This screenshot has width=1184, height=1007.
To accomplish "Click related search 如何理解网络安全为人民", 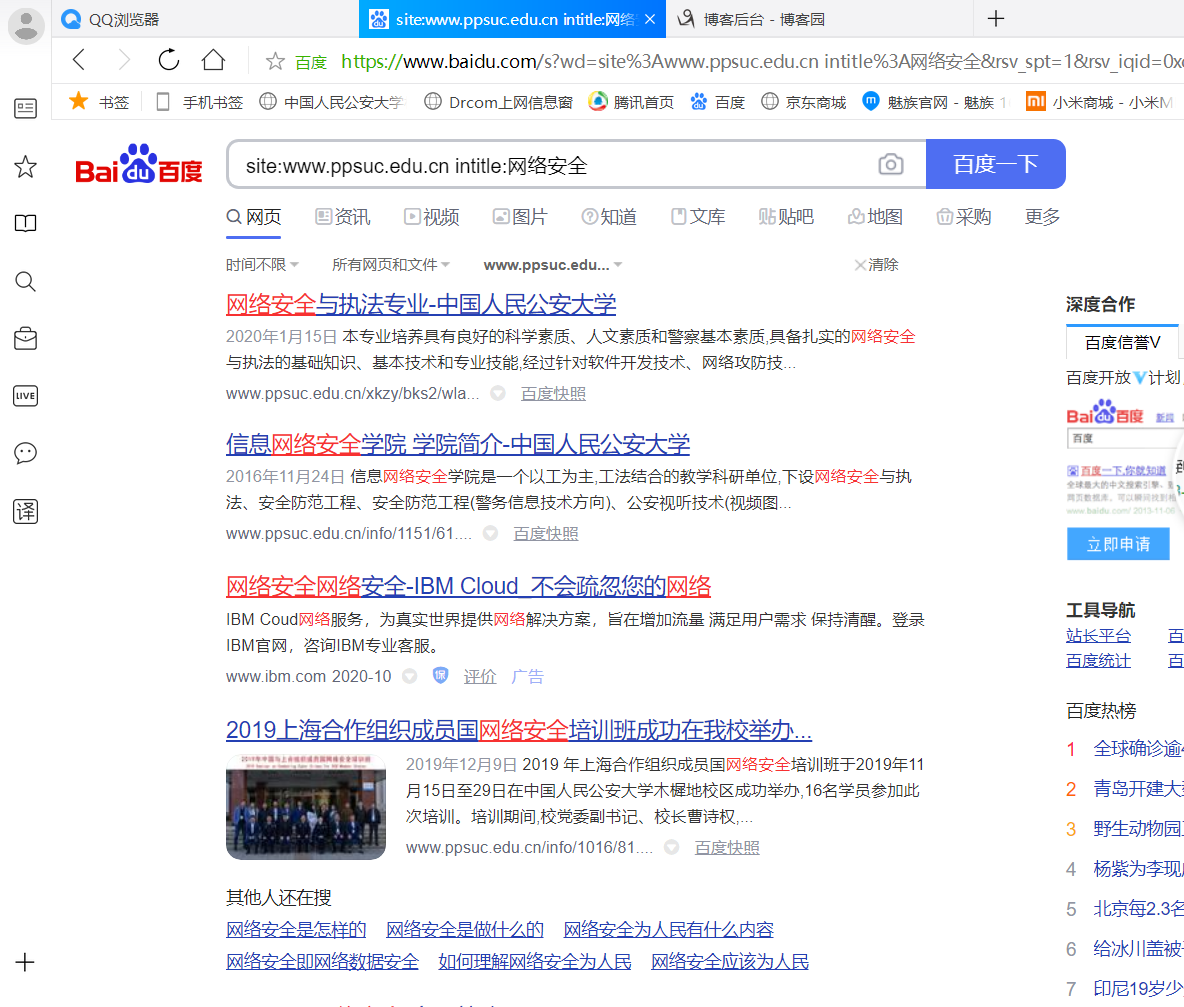I will 535,962.
